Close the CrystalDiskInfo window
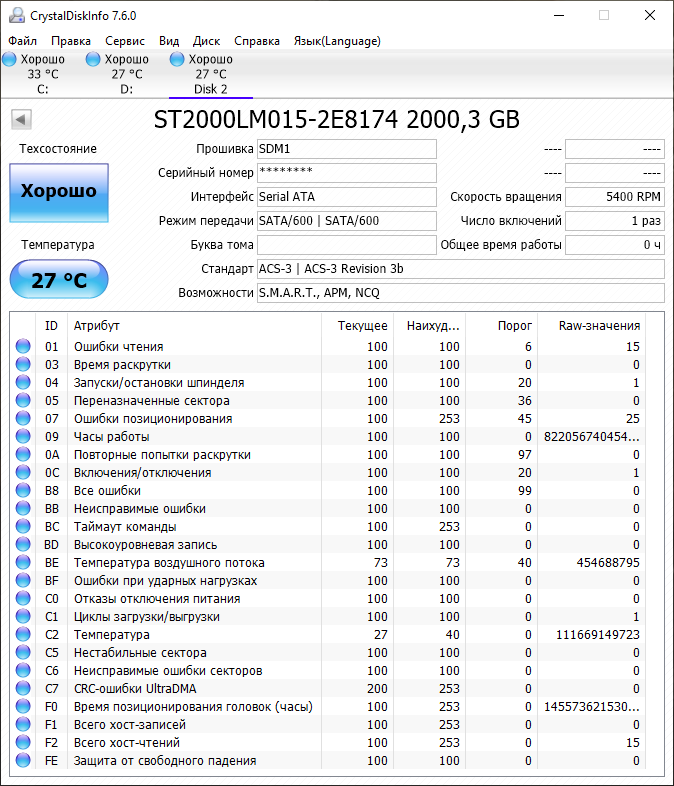 pos(650,16)
